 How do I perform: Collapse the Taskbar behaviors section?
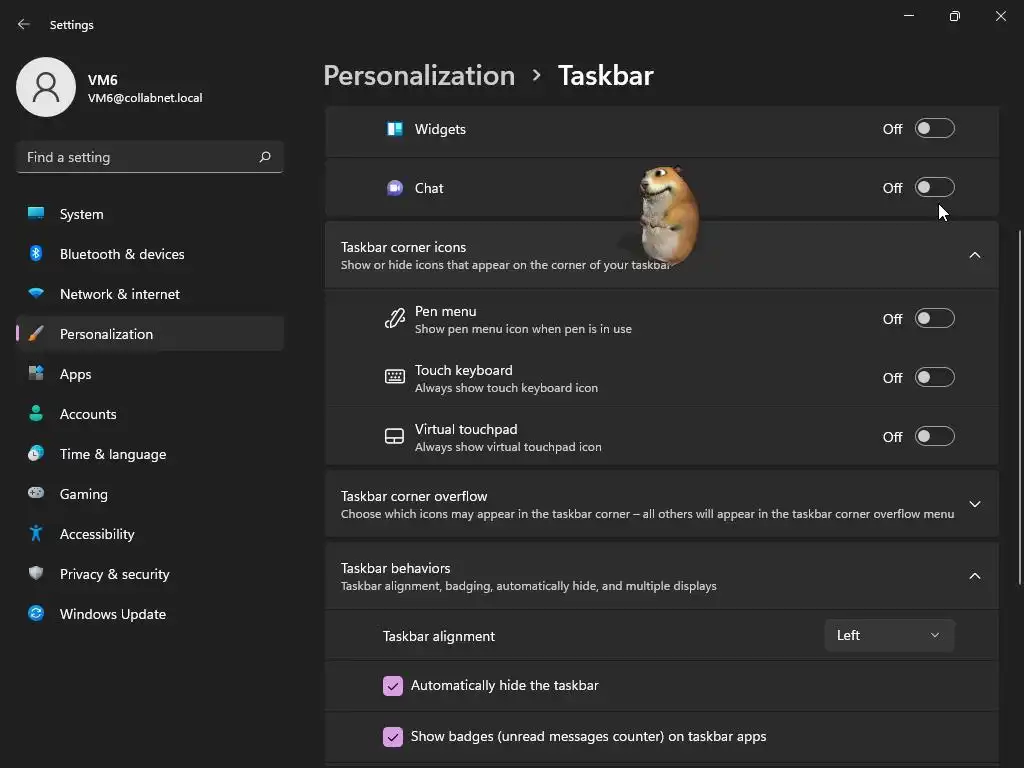pyautogui.click(x=974, y=576)
